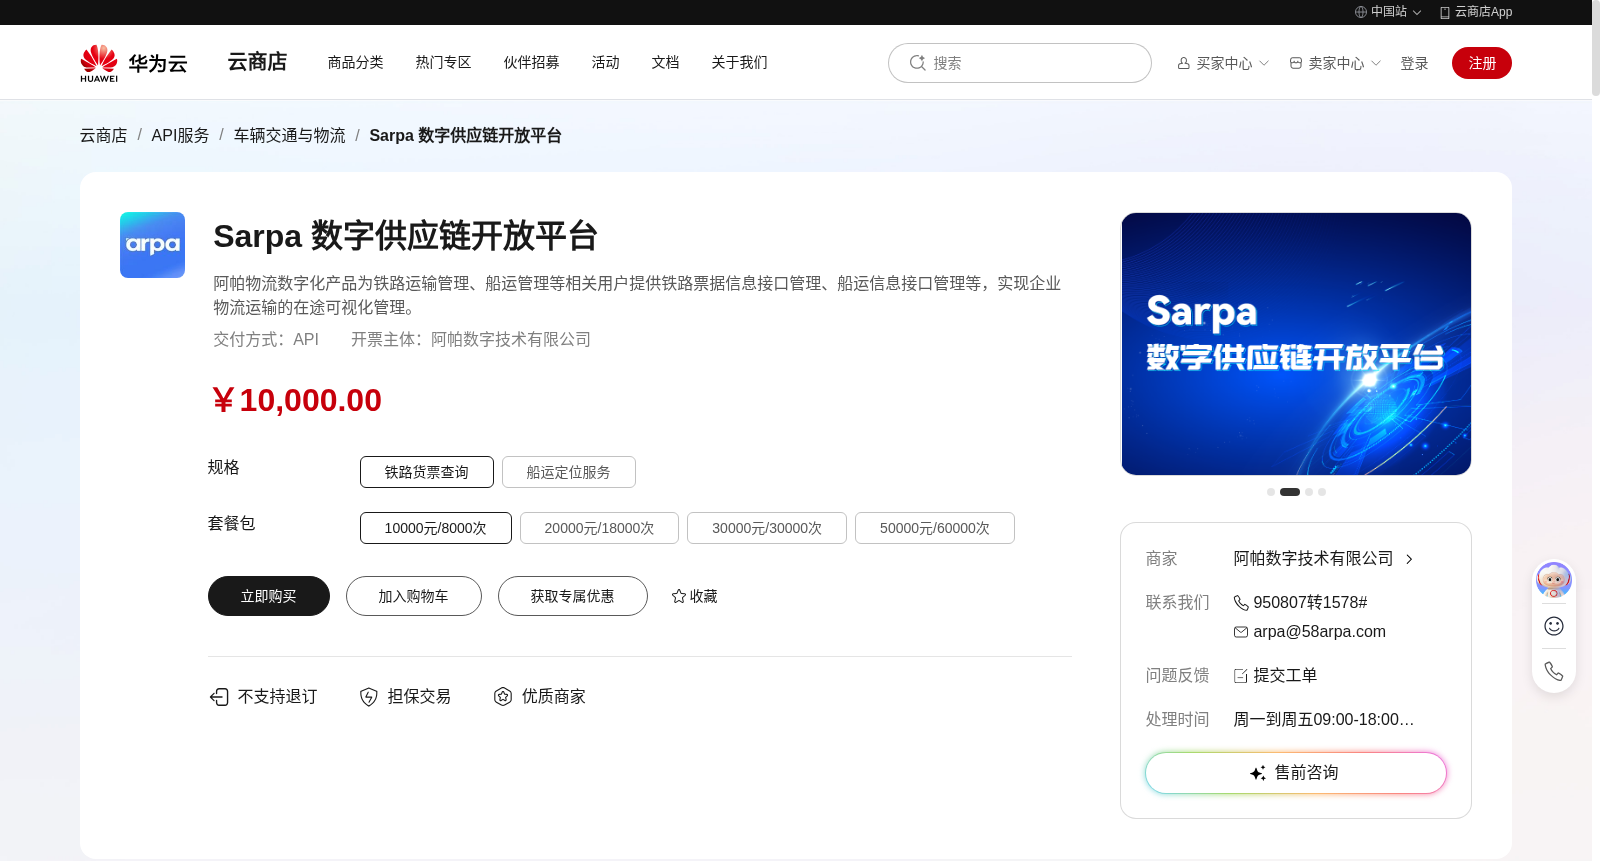This screenshot has width=1600, height=861.
Task: Click the seller center shop icon
Action: [x=1296, y=63]
